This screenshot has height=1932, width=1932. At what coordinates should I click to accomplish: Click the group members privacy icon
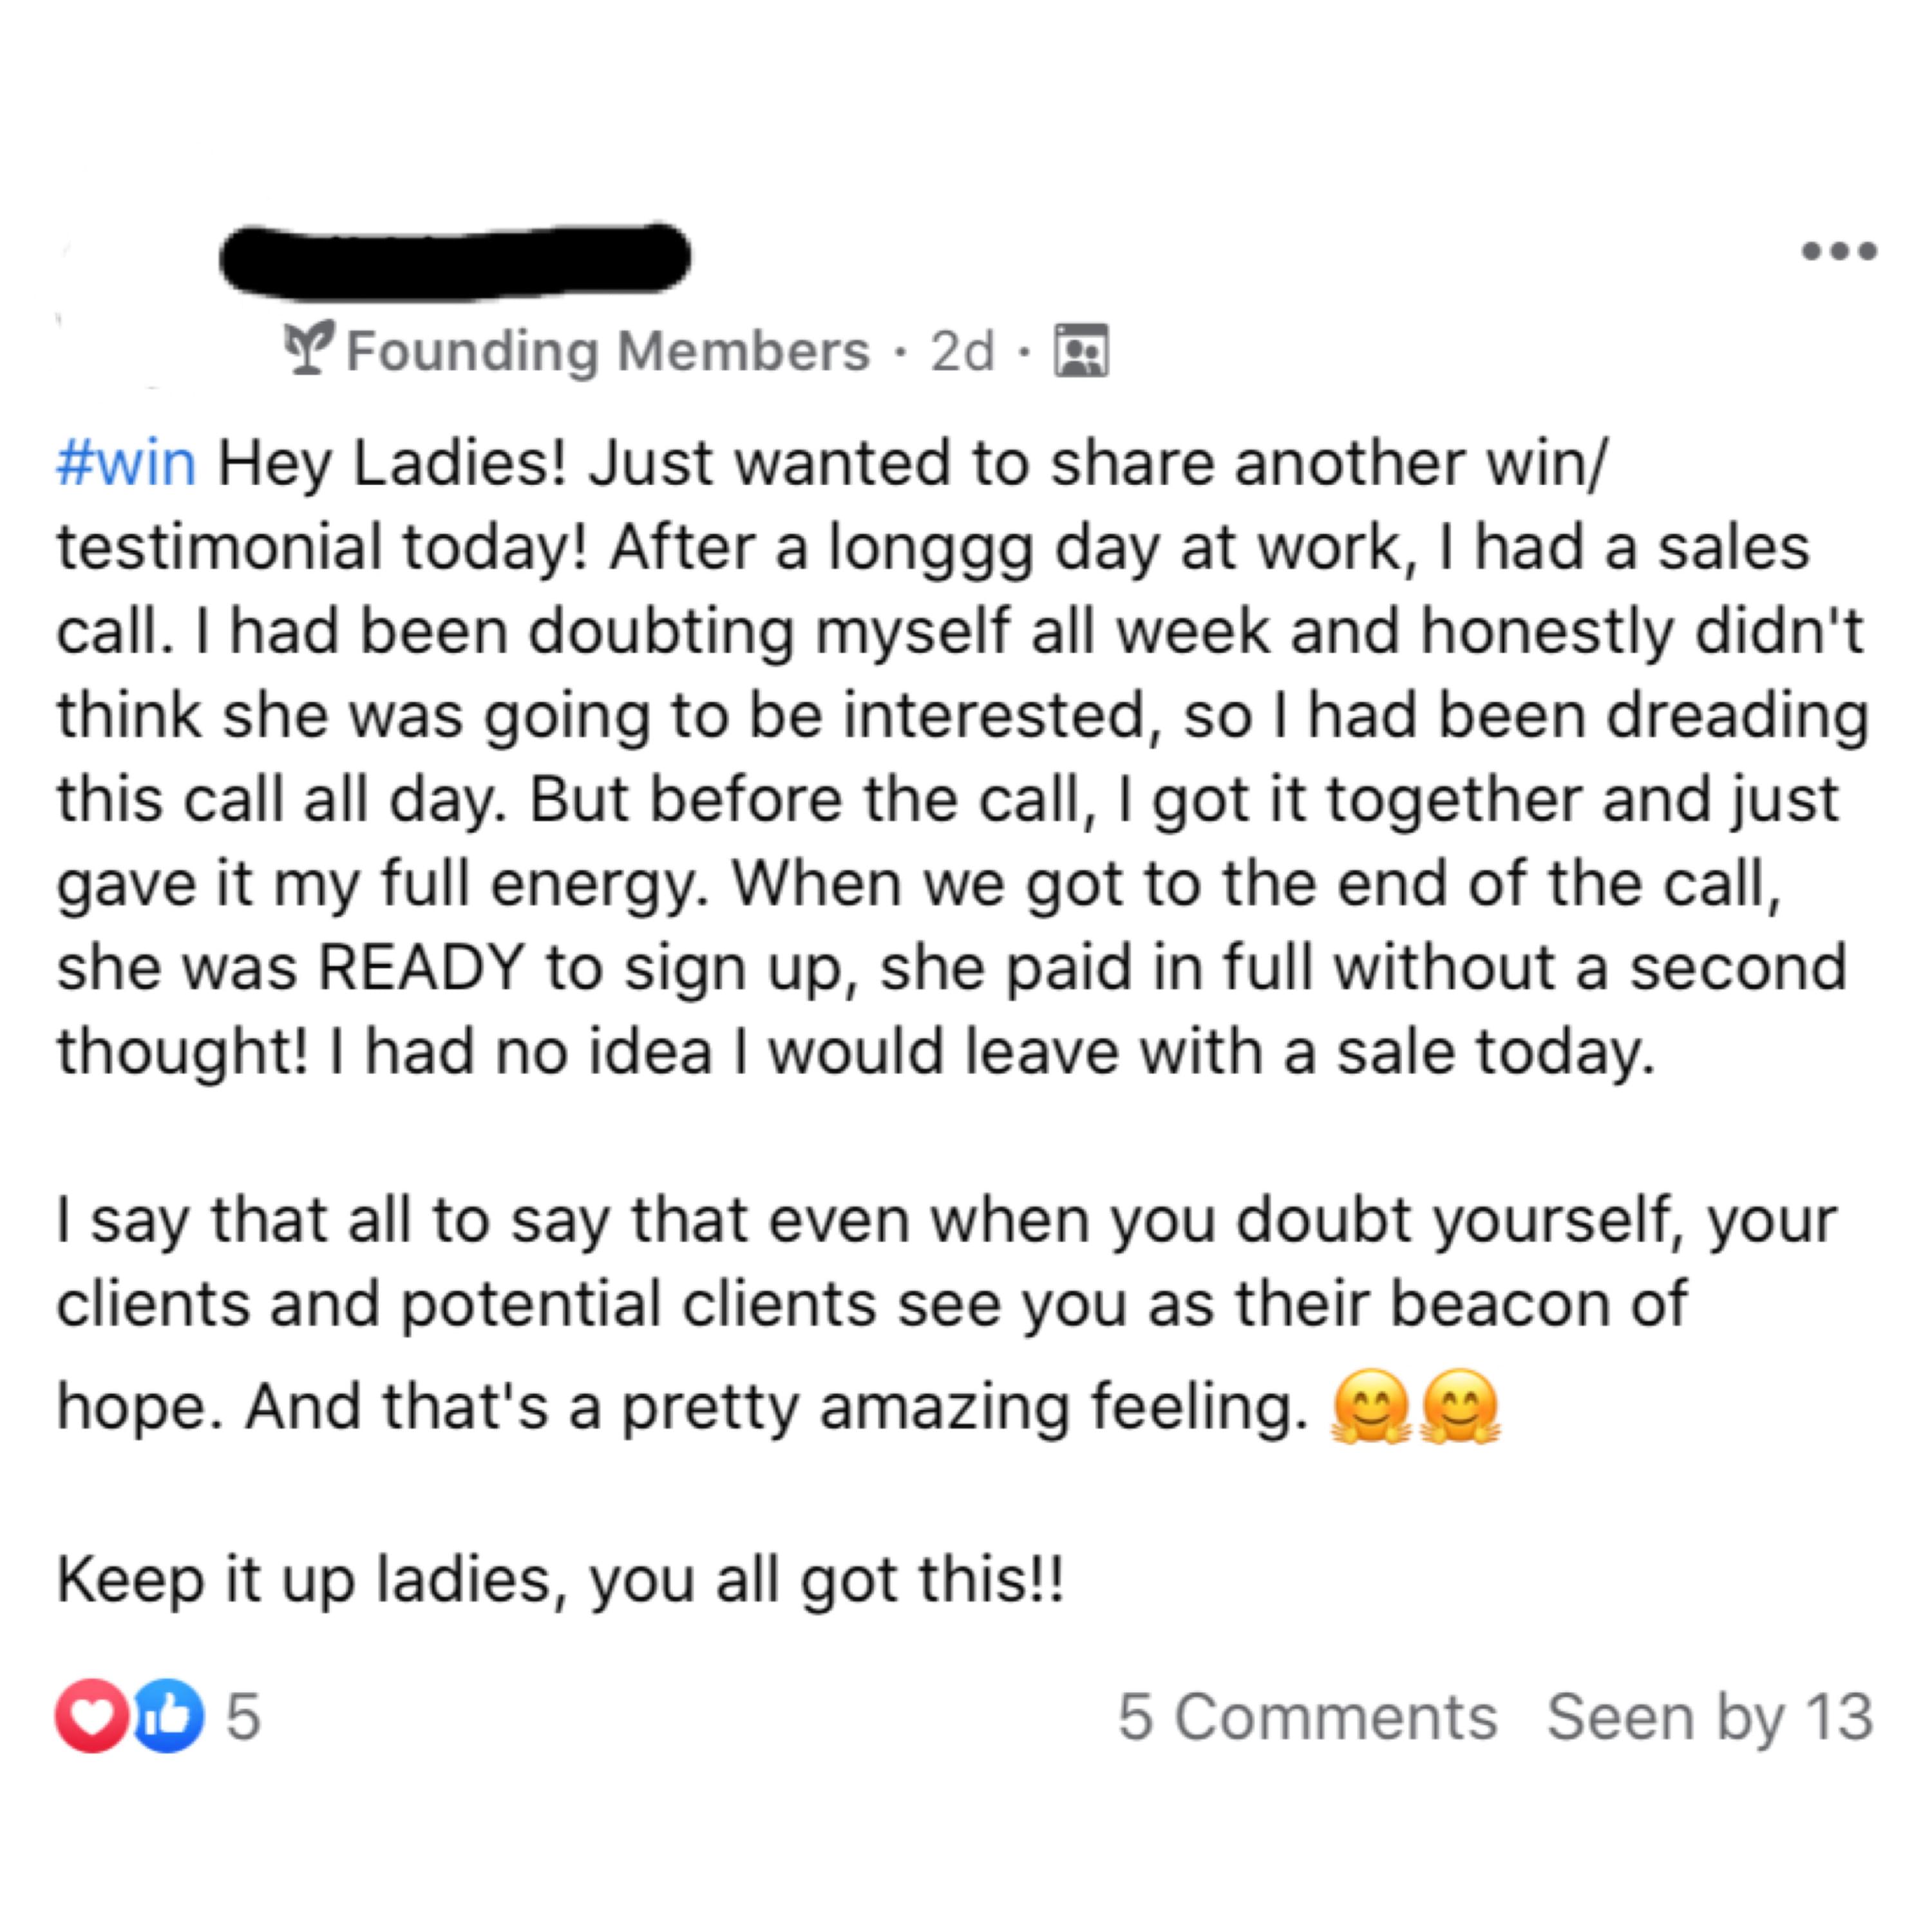click(1081, 350)
